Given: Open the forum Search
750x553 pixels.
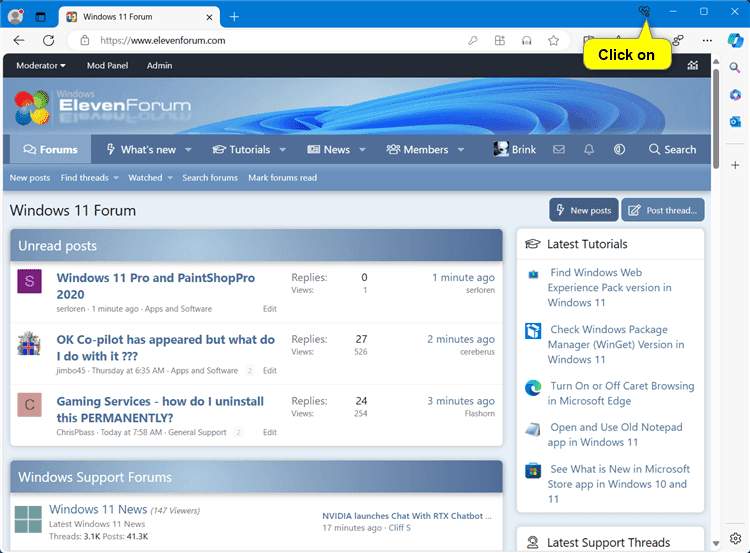Looking at the screenshot, I should click(x=672, y=150).
